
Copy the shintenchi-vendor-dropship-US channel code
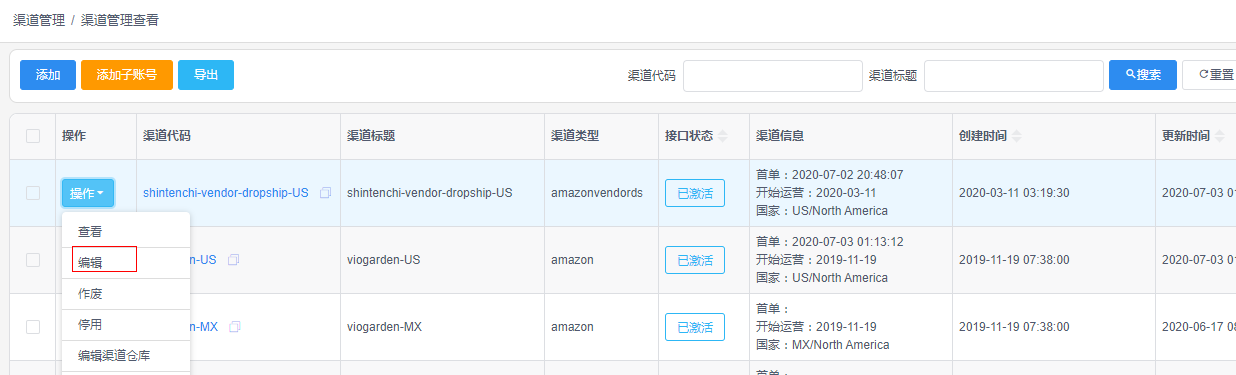coord(325,193)
